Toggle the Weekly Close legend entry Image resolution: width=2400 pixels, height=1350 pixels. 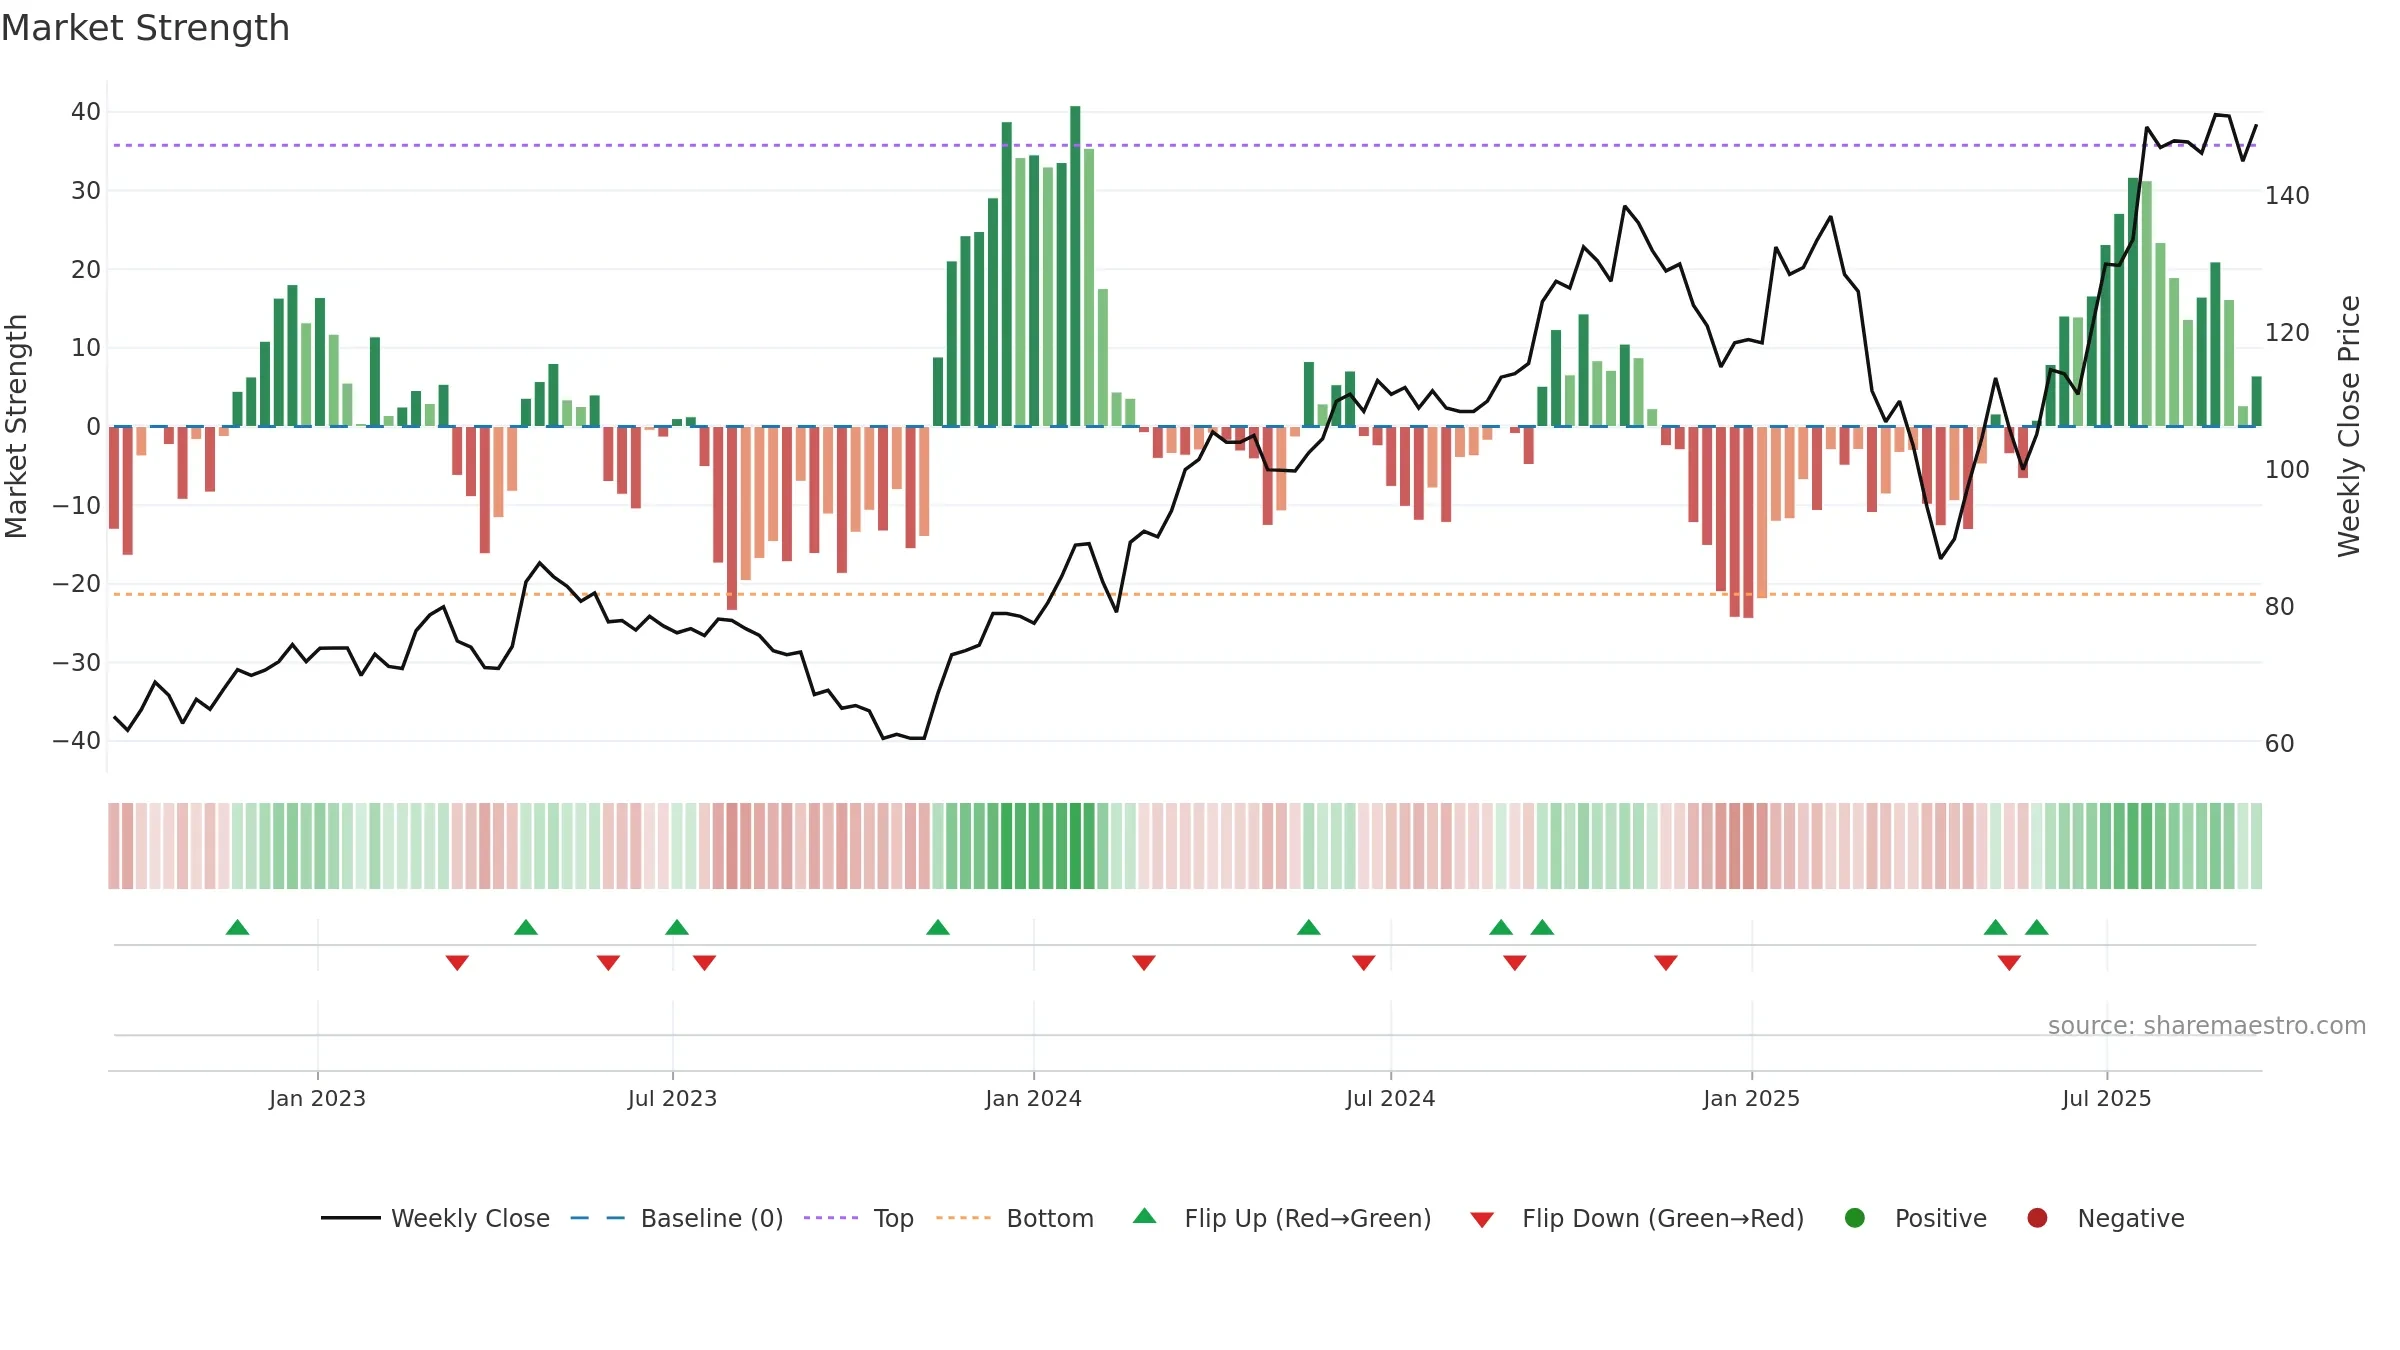(x=435, y=1218)
